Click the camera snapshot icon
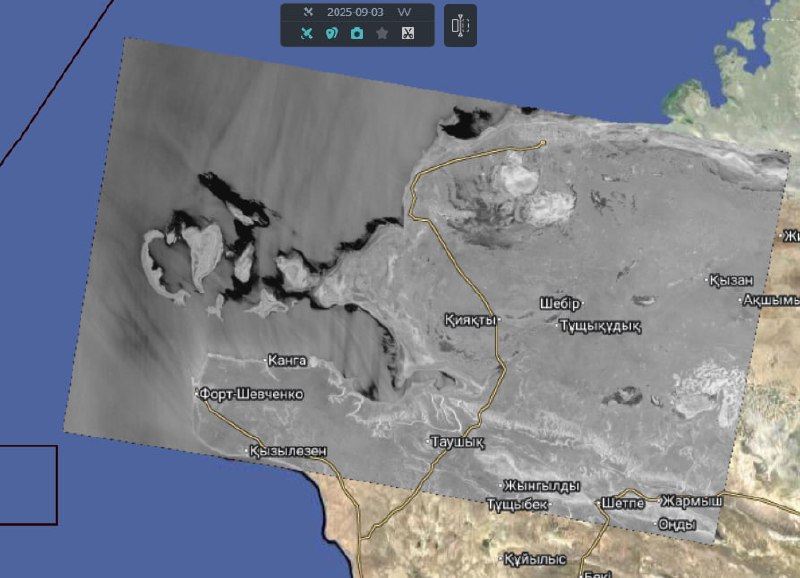Screen dimensions: 800x578 357,33
